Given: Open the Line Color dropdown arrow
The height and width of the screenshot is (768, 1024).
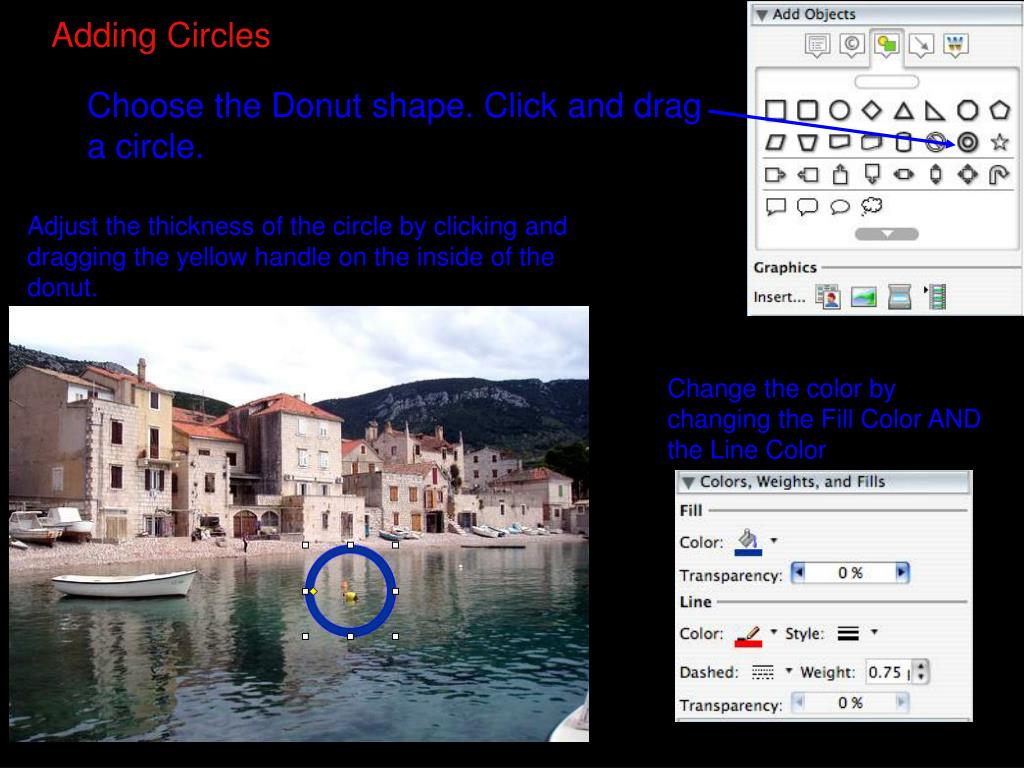Looking at the screenshot, I should [774, 632].
